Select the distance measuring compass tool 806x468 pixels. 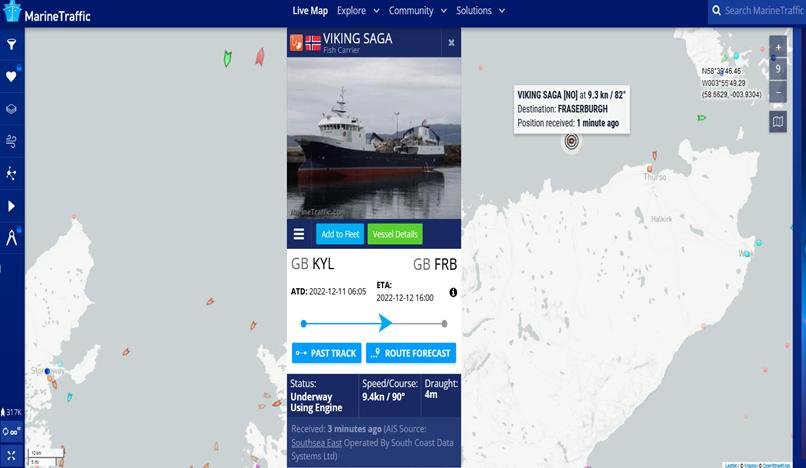coord(11,238)
